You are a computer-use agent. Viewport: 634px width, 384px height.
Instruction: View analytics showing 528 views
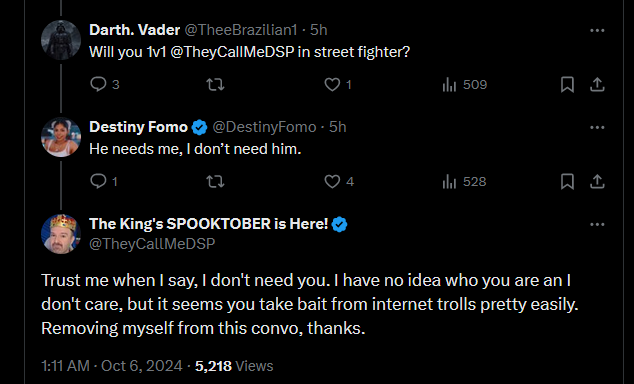pos(464,181)
